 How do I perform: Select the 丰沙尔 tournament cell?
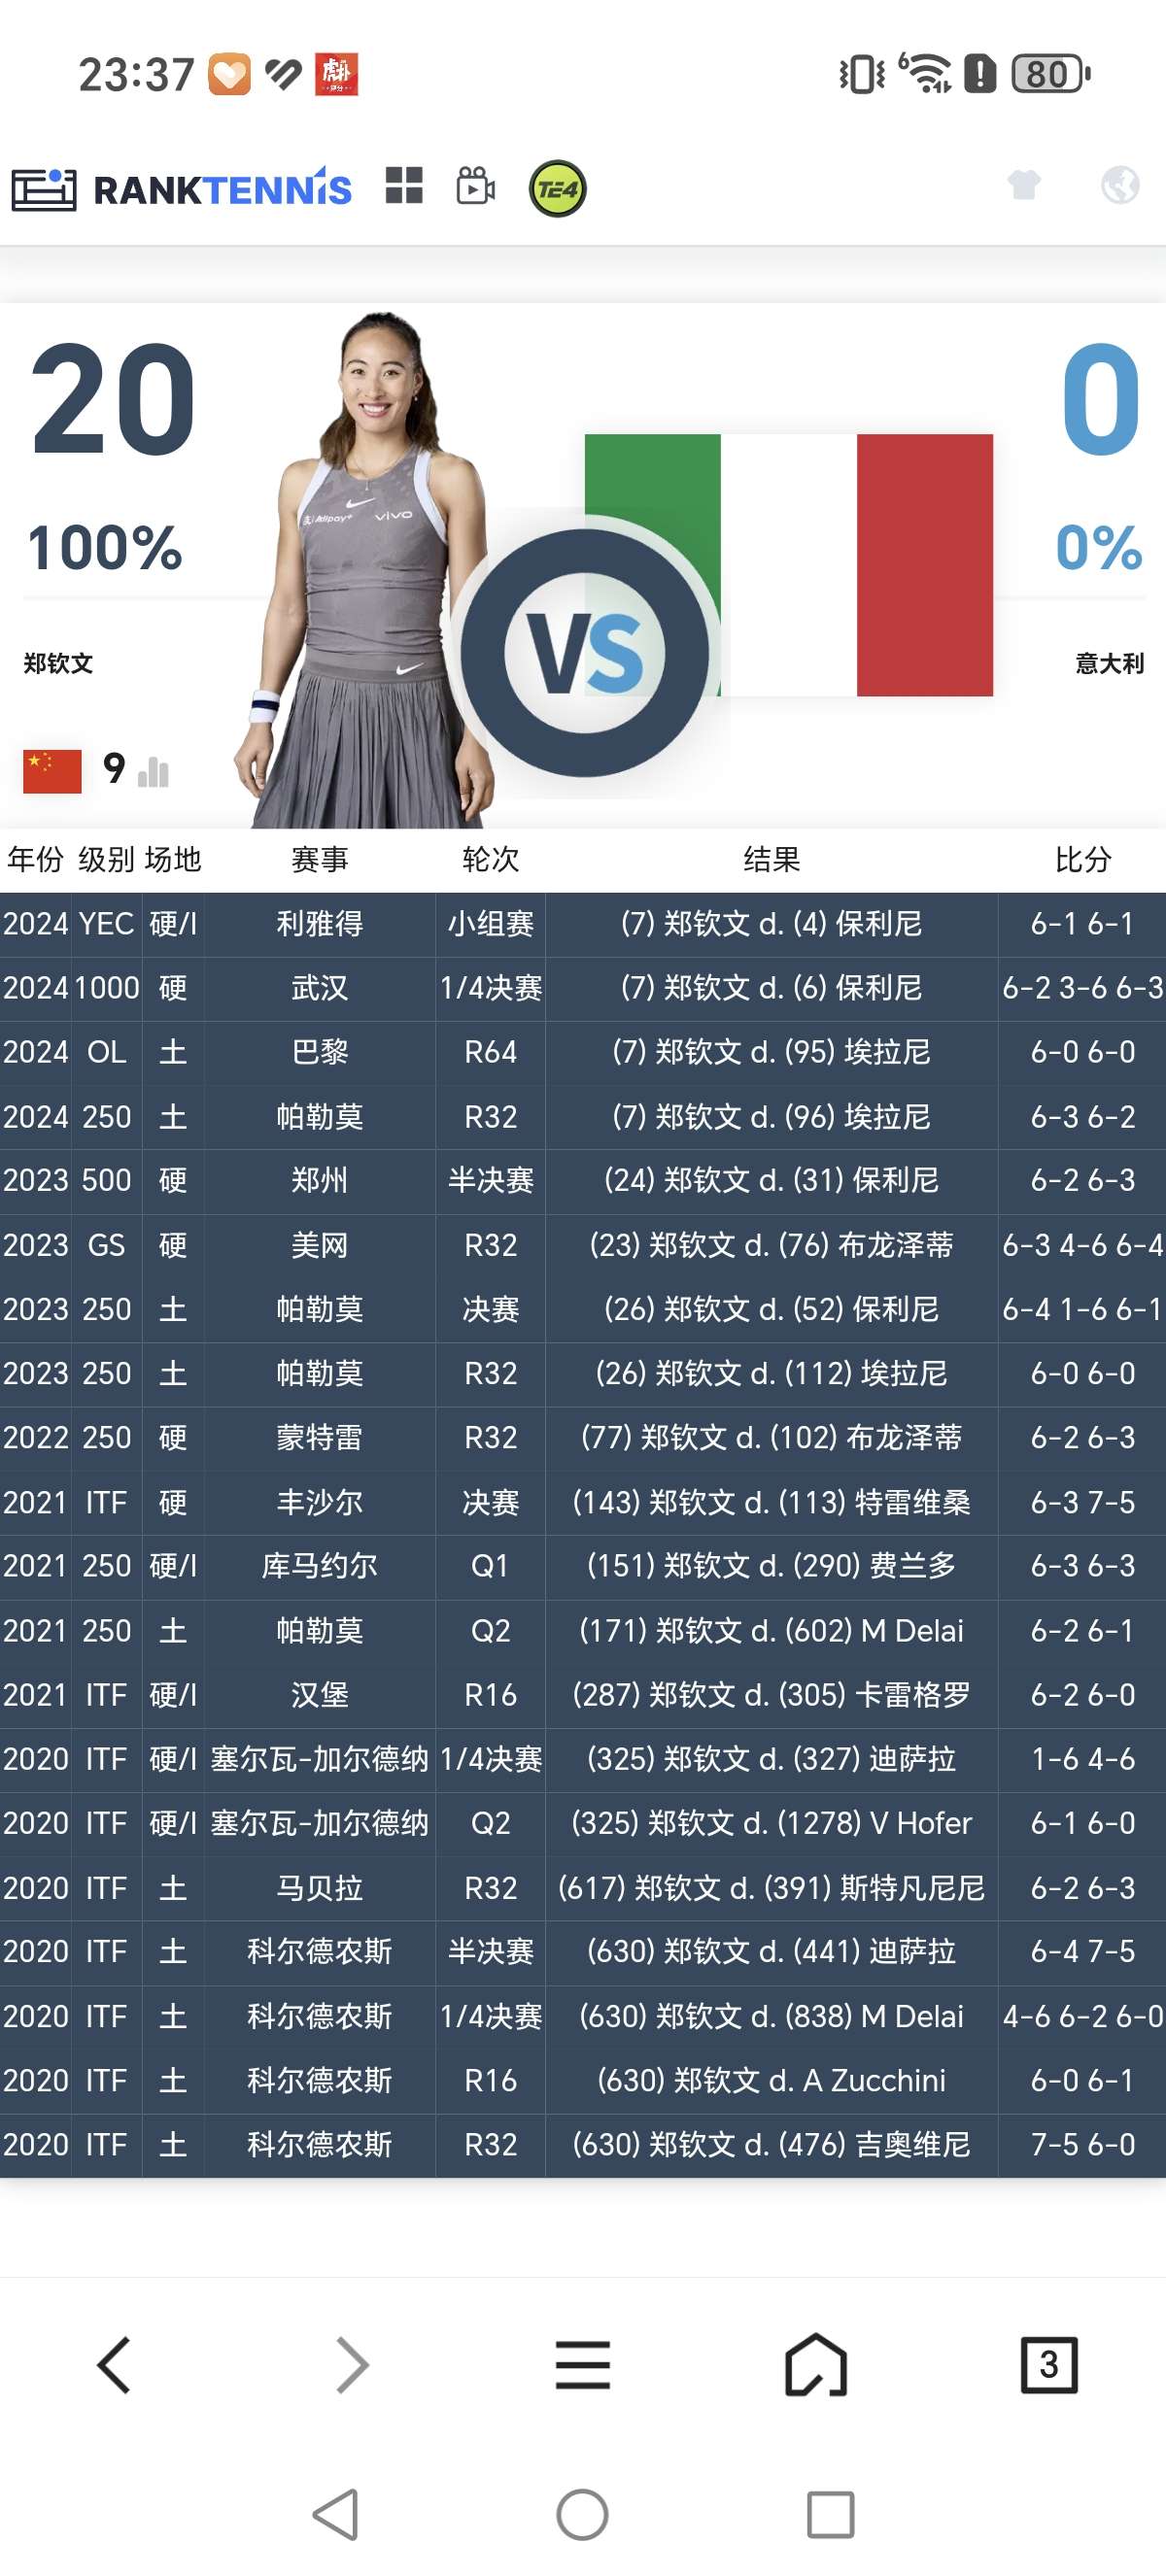point(320,1502)
